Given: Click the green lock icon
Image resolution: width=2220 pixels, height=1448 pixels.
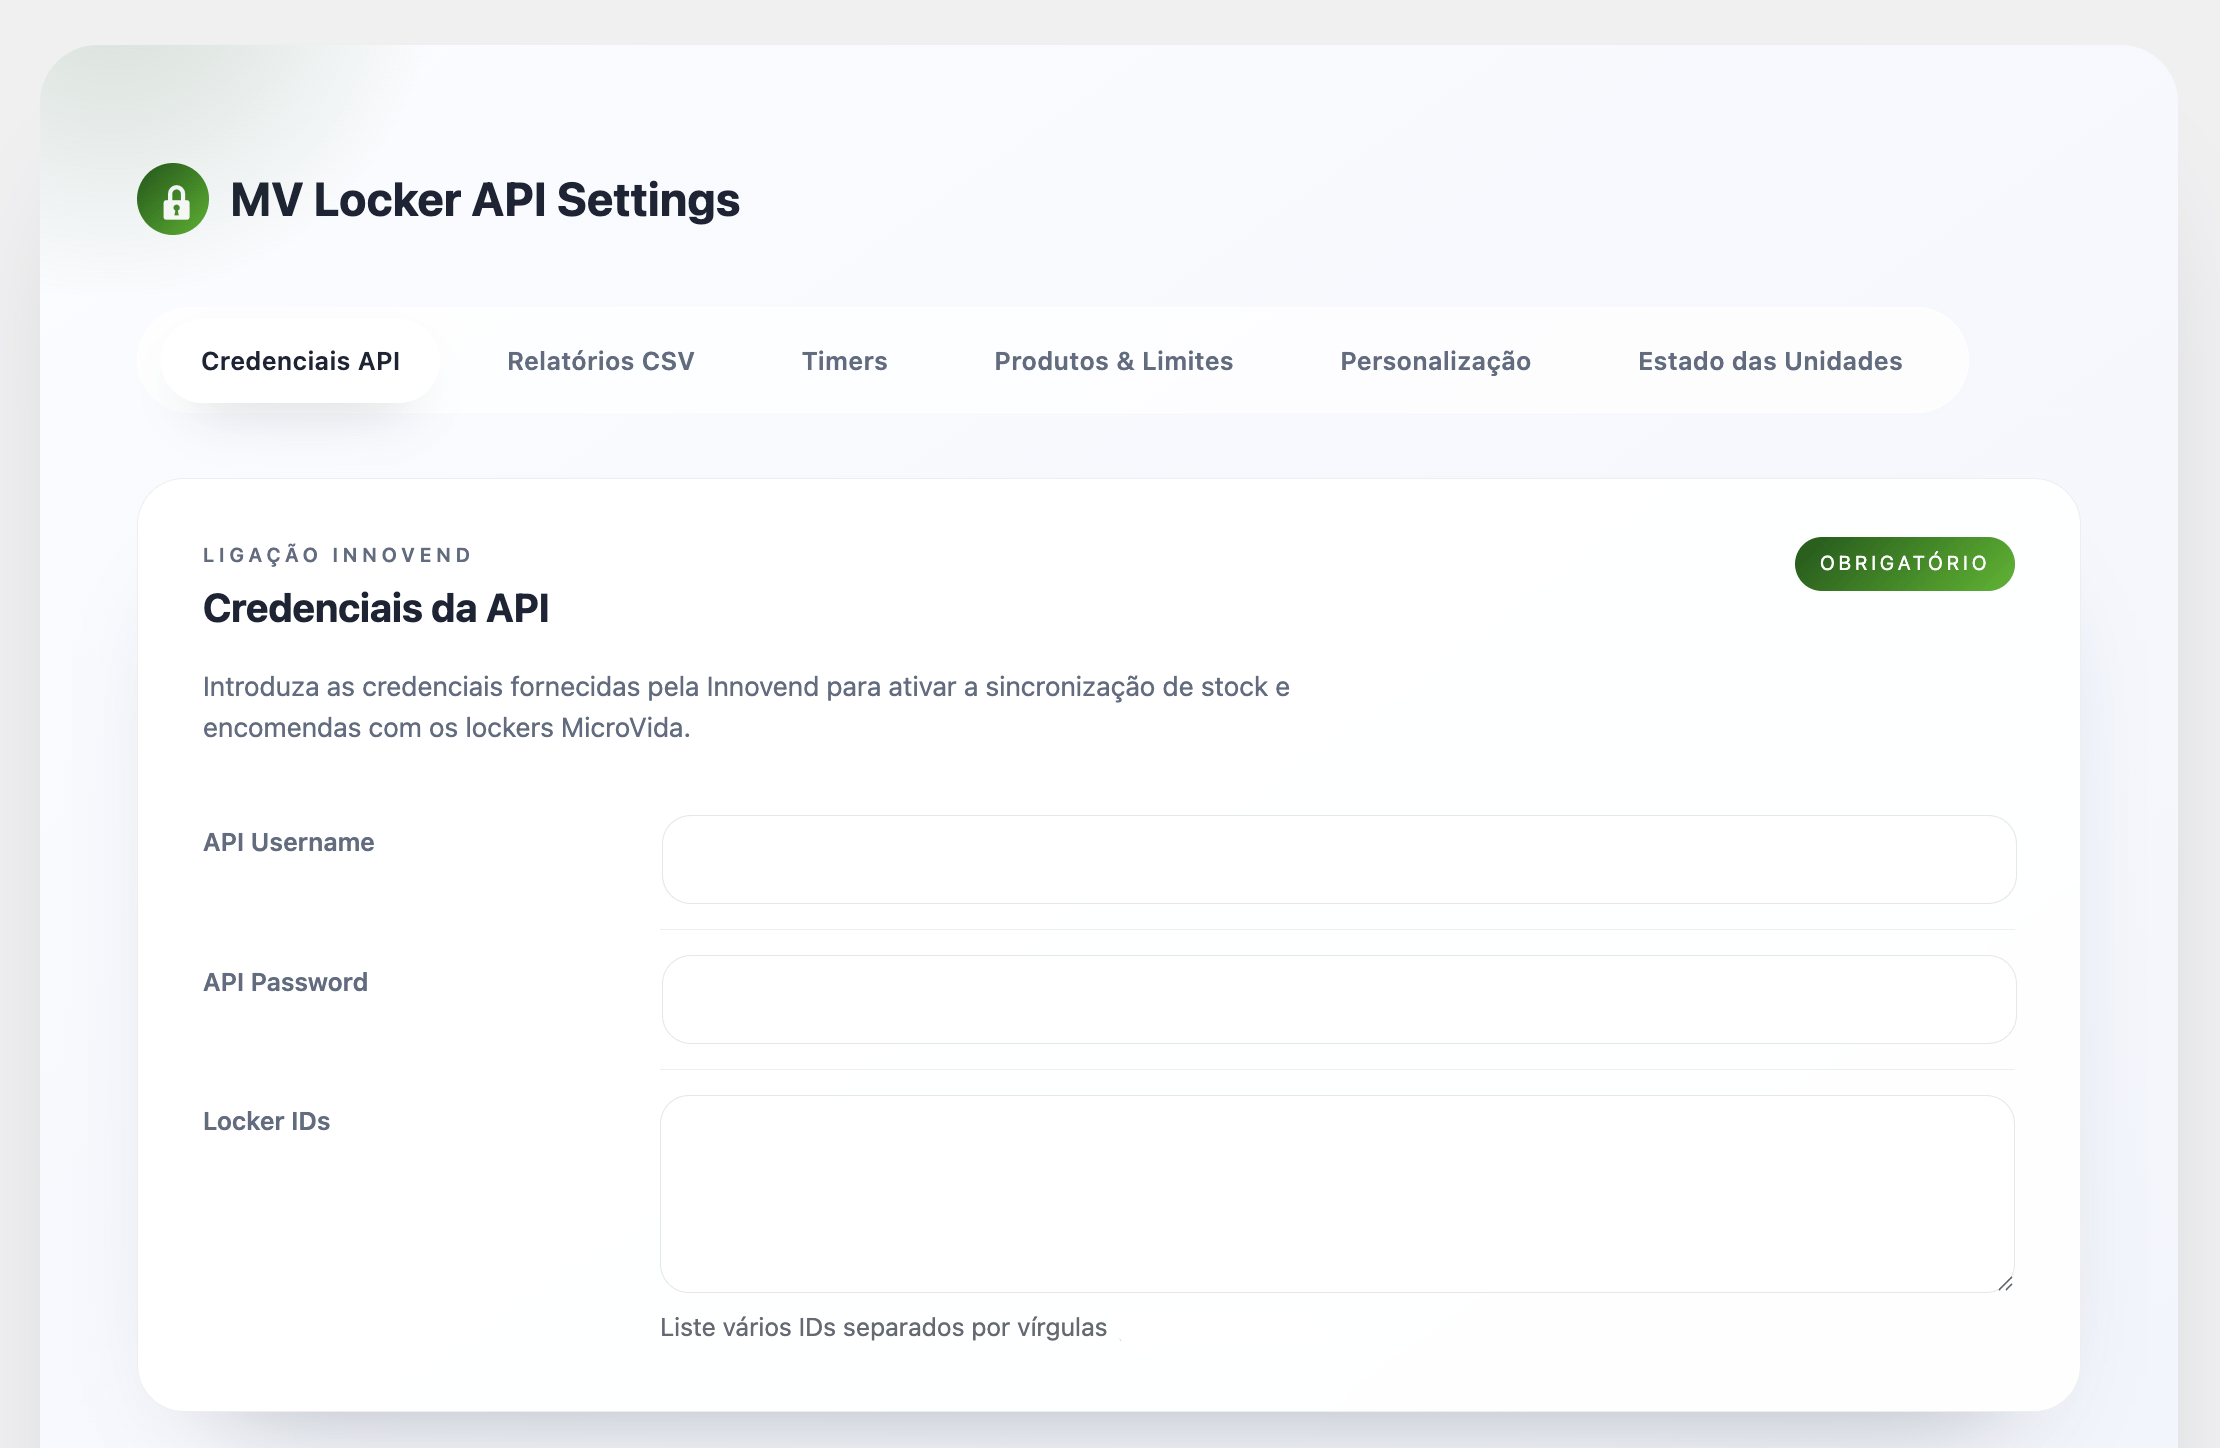Looking at the screenshot, I should [173, 199].
